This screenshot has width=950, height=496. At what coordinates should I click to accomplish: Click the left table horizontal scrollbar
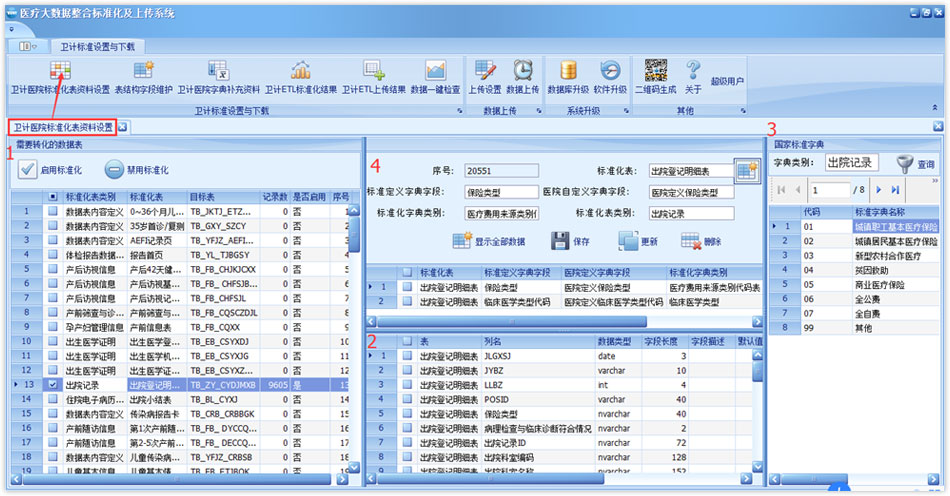pos(179,479)
